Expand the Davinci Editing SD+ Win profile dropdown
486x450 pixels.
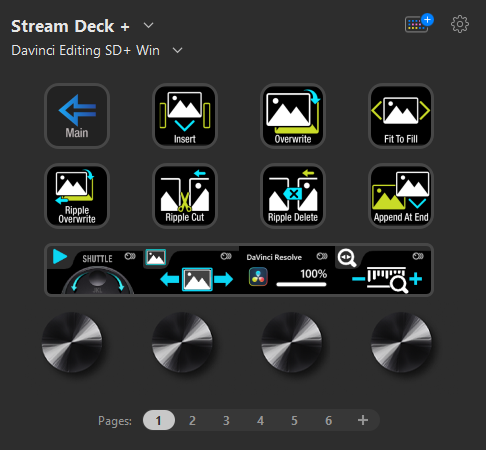(x=177, y=50)
